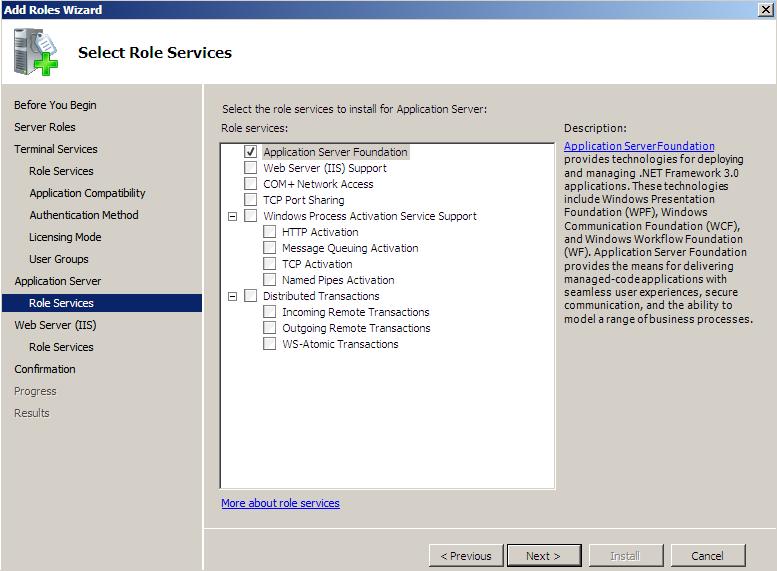Open User Groups step
This screenshot has width=777, height=571.
coord(58,259)
